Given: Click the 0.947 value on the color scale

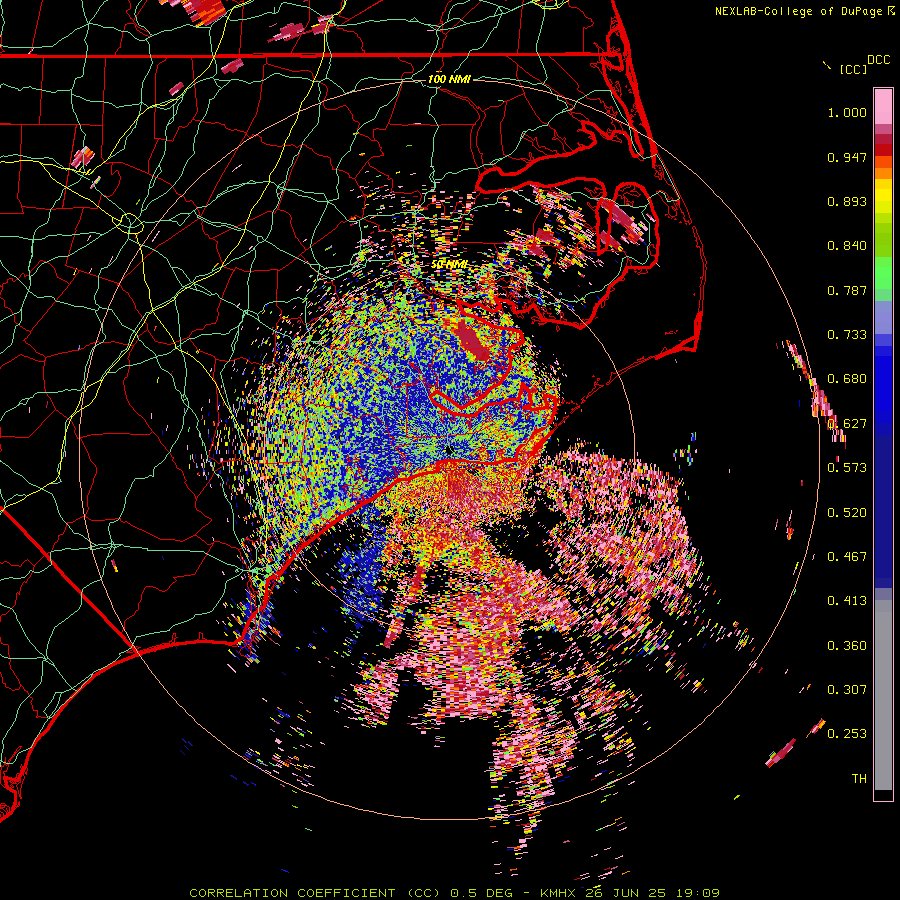Looking at the screenshot, I should pos(847,157).
